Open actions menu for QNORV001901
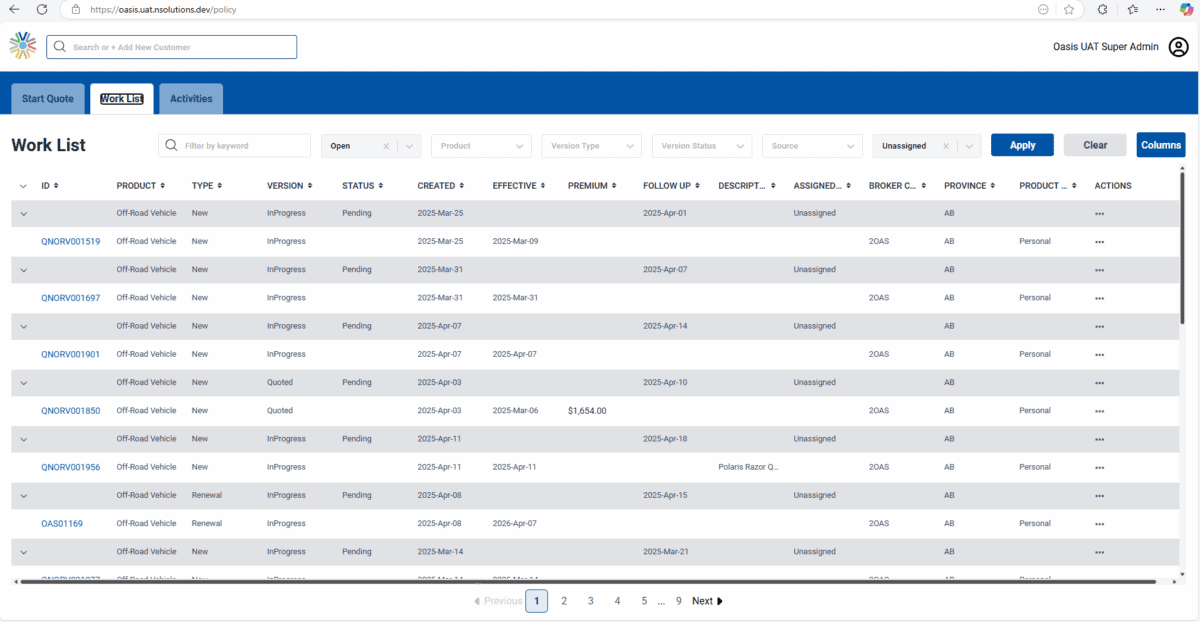1200x622 pixels. [x=1099, y=355]
